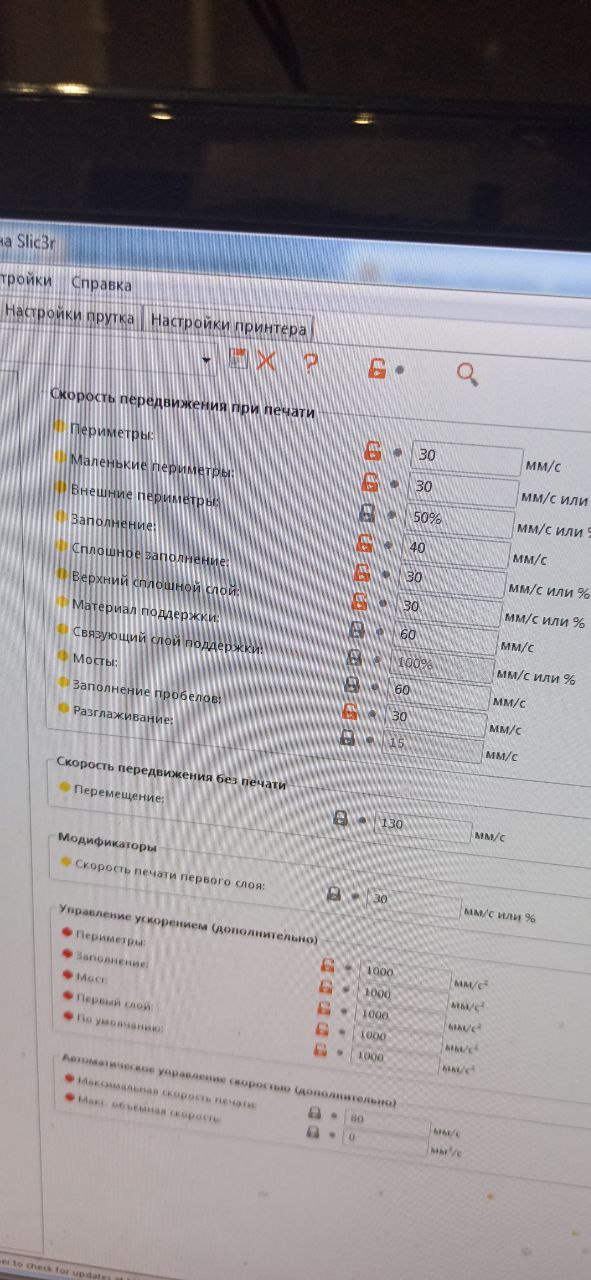Screen dimensions: 591x1280
Task: Click the orange lock for Сплошное заполнение
Action: [361, 573]
